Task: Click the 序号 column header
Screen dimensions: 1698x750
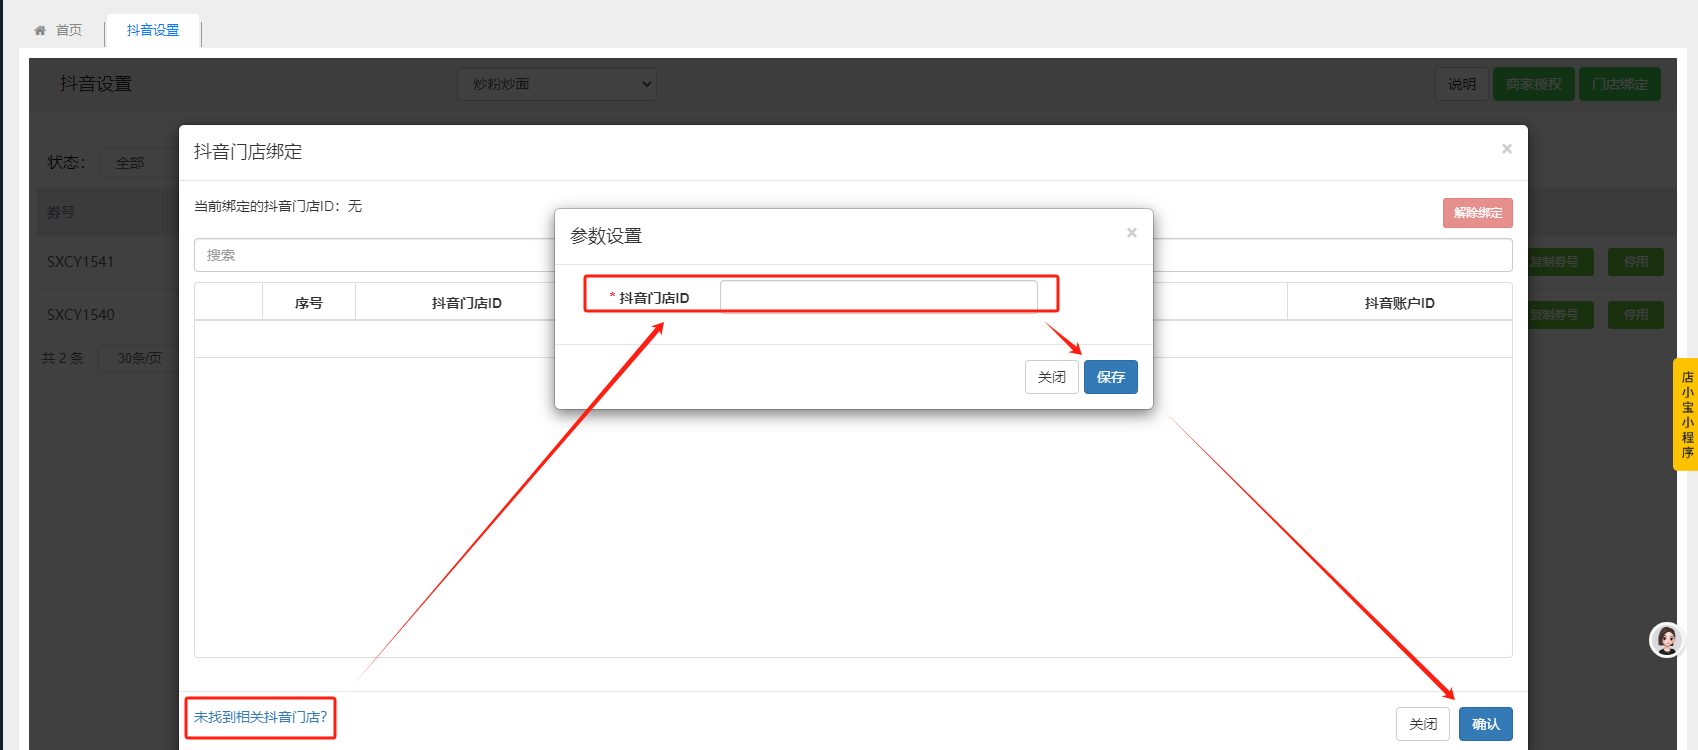Action: pyautogui.click(x=309, y=303)
